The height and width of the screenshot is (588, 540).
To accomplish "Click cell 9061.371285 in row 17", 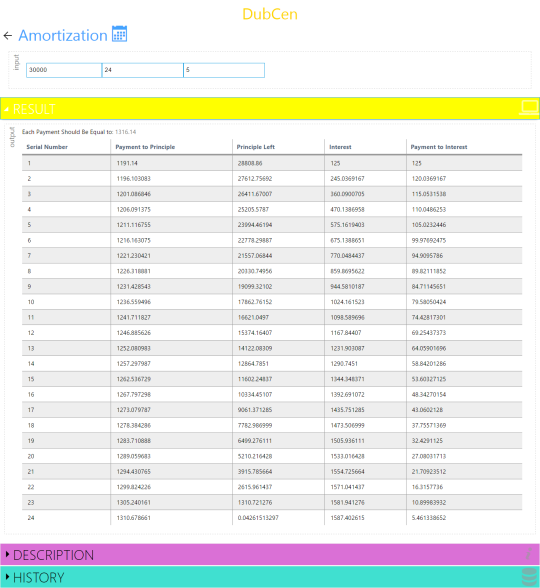I will [255, 410].
